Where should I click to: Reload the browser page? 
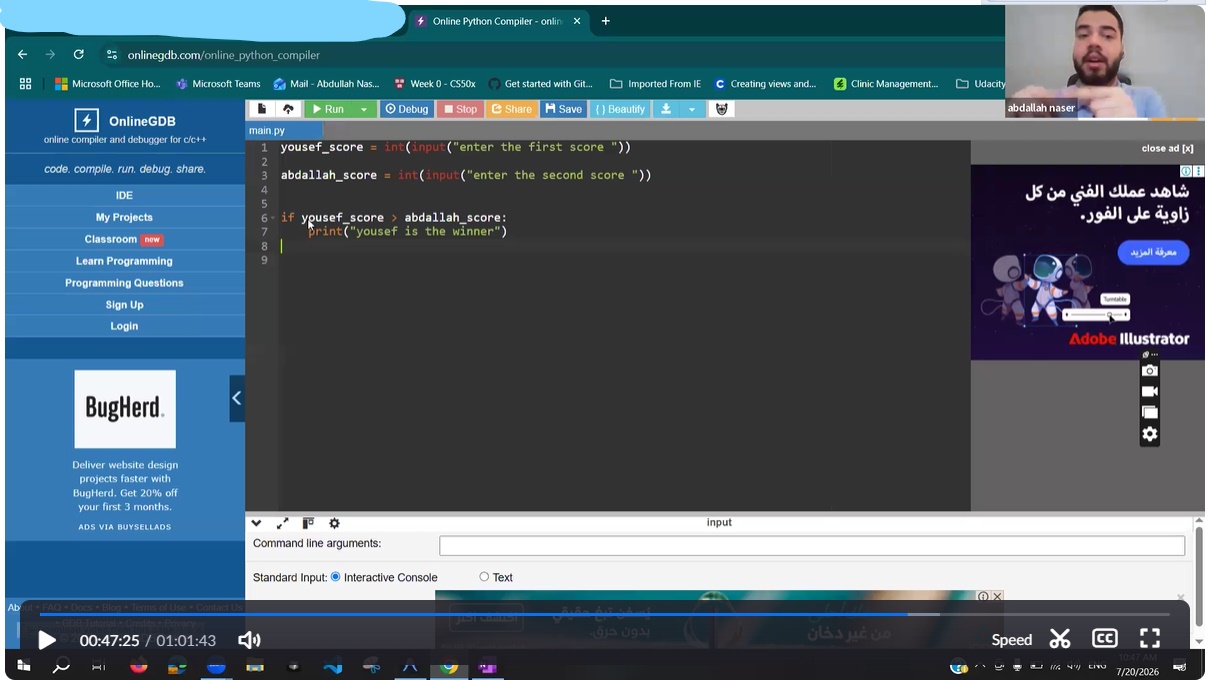pos(78,55)
